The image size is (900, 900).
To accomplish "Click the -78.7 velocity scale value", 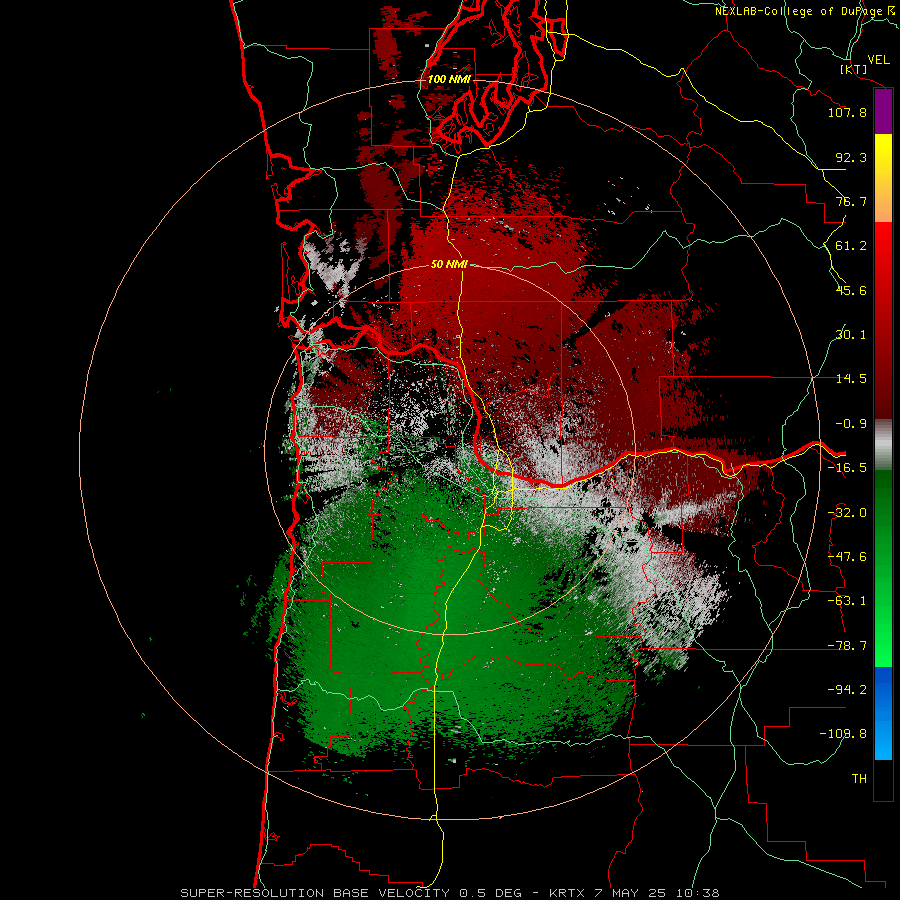I will pos(847,646).
